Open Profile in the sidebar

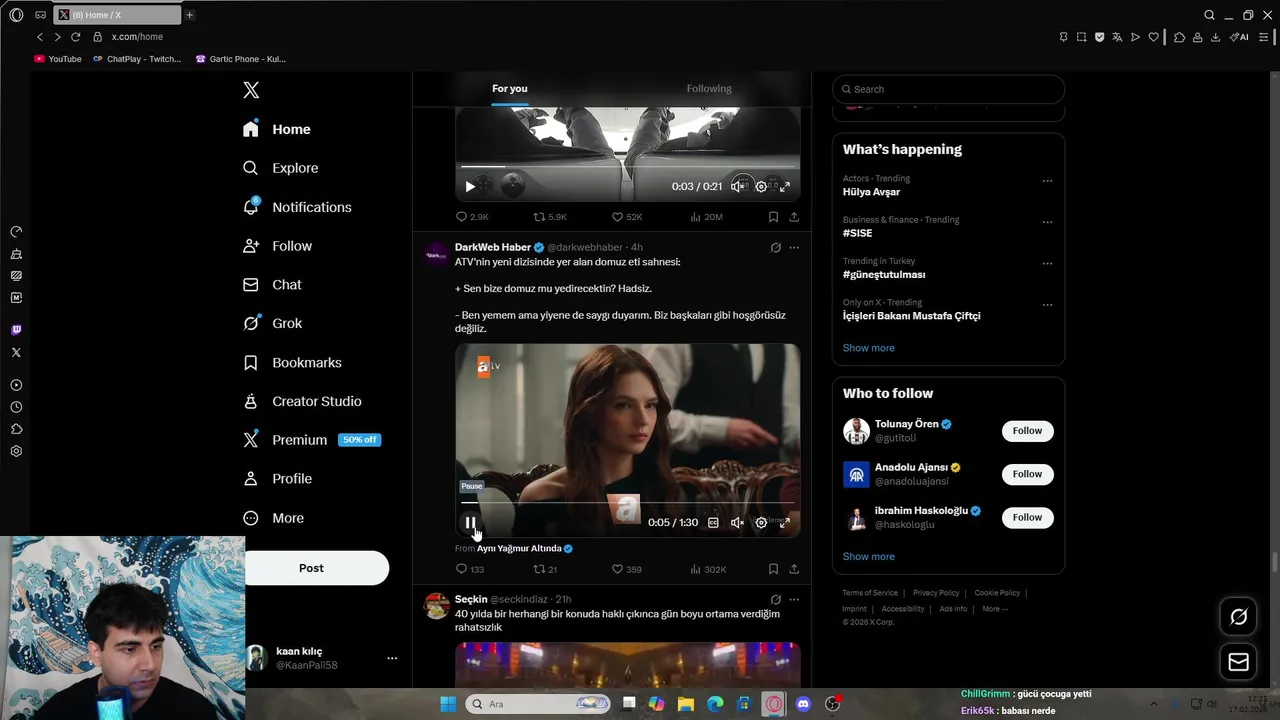click(277, 479)
